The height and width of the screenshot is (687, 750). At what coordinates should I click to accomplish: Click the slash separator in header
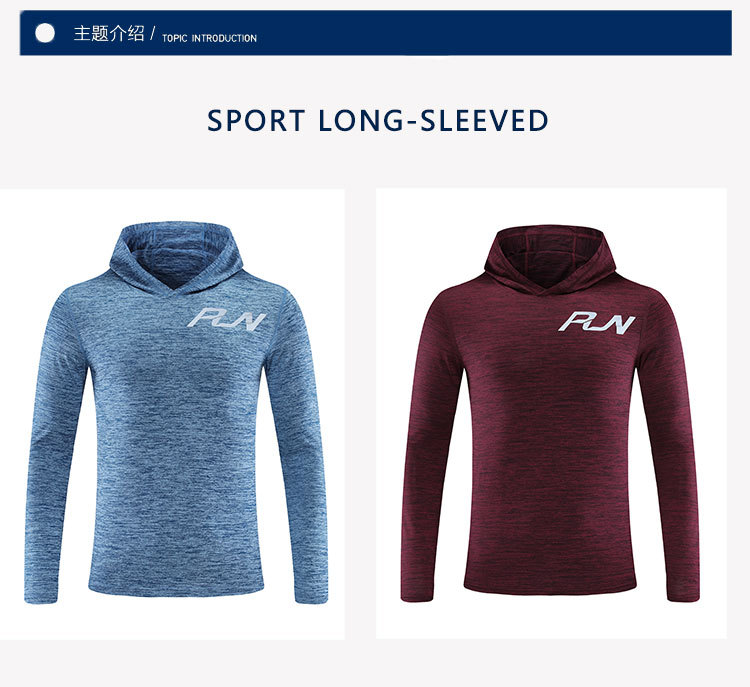[x=153, y=33]
